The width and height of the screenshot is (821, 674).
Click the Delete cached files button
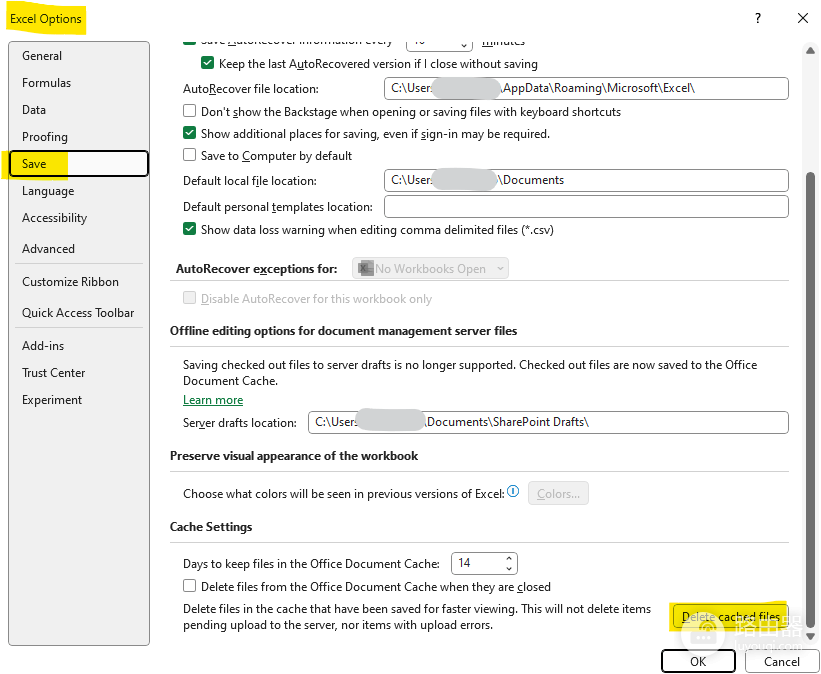pos(730,617)
